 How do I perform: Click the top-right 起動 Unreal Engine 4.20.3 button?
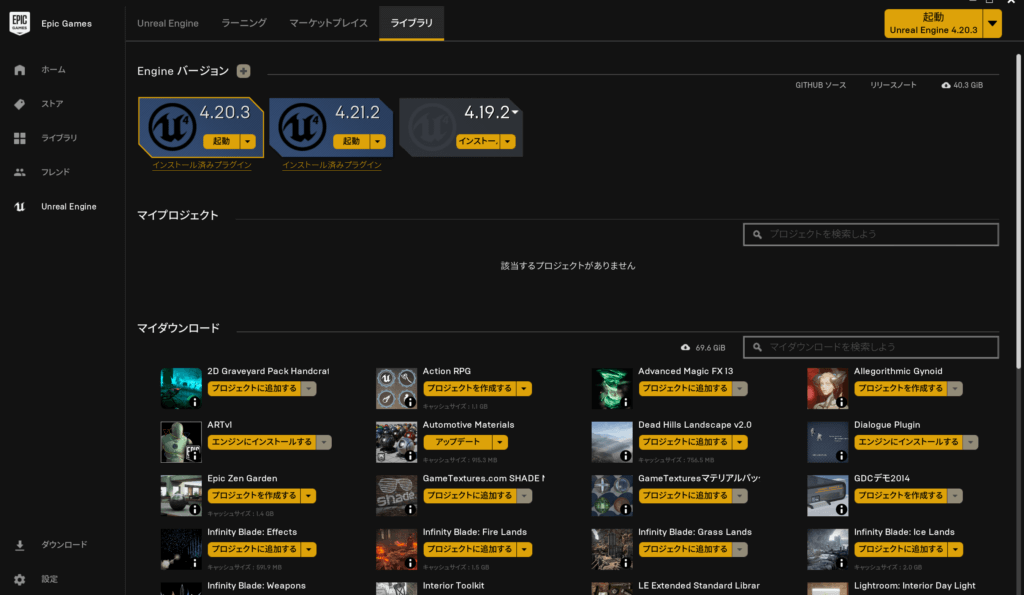coord(934,24)
